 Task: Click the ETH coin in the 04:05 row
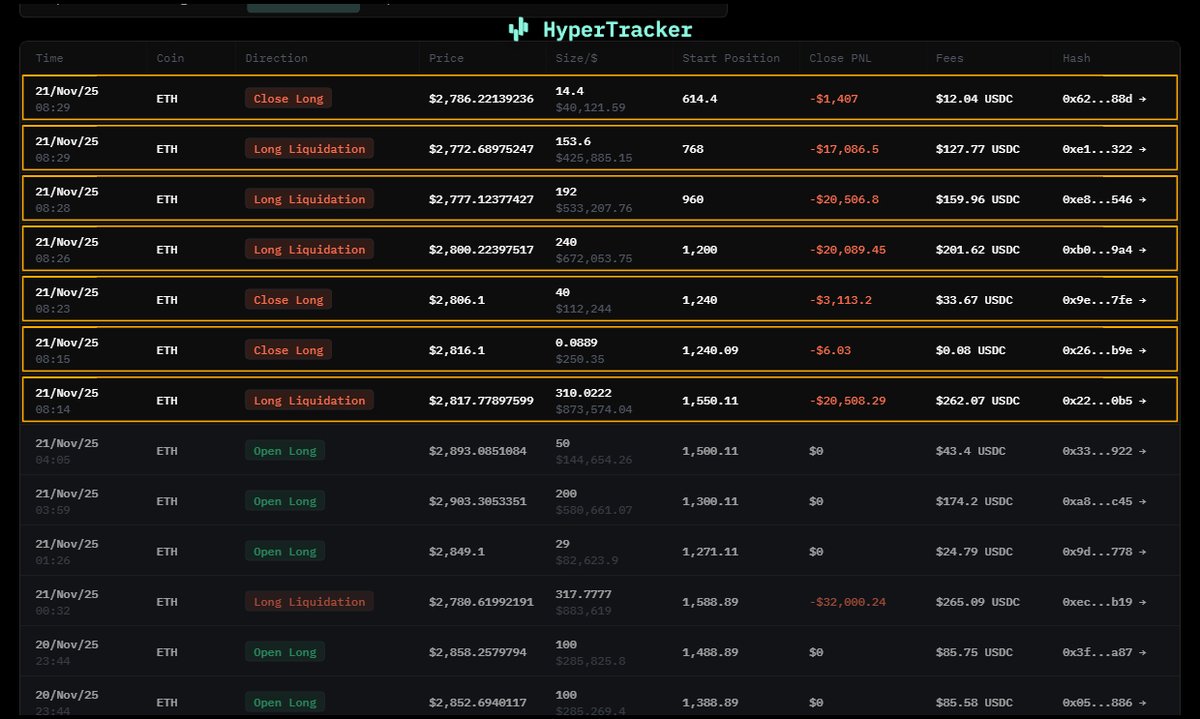click(x=167, y=451)
